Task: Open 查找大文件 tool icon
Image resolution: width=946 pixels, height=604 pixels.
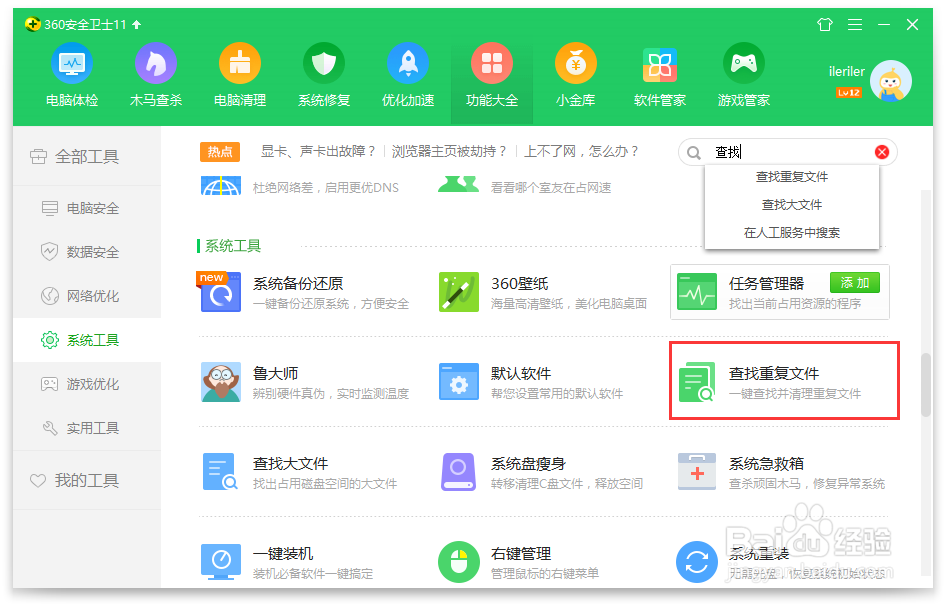Action: click(220, 472)
